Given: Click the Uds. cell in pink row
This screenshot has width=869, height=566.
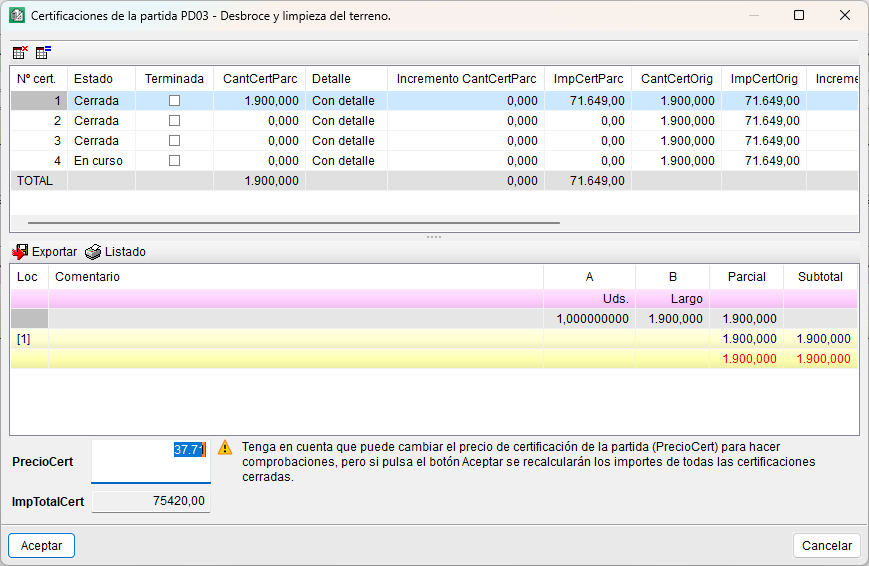Looking at the screenshot, I should point(590,299).
